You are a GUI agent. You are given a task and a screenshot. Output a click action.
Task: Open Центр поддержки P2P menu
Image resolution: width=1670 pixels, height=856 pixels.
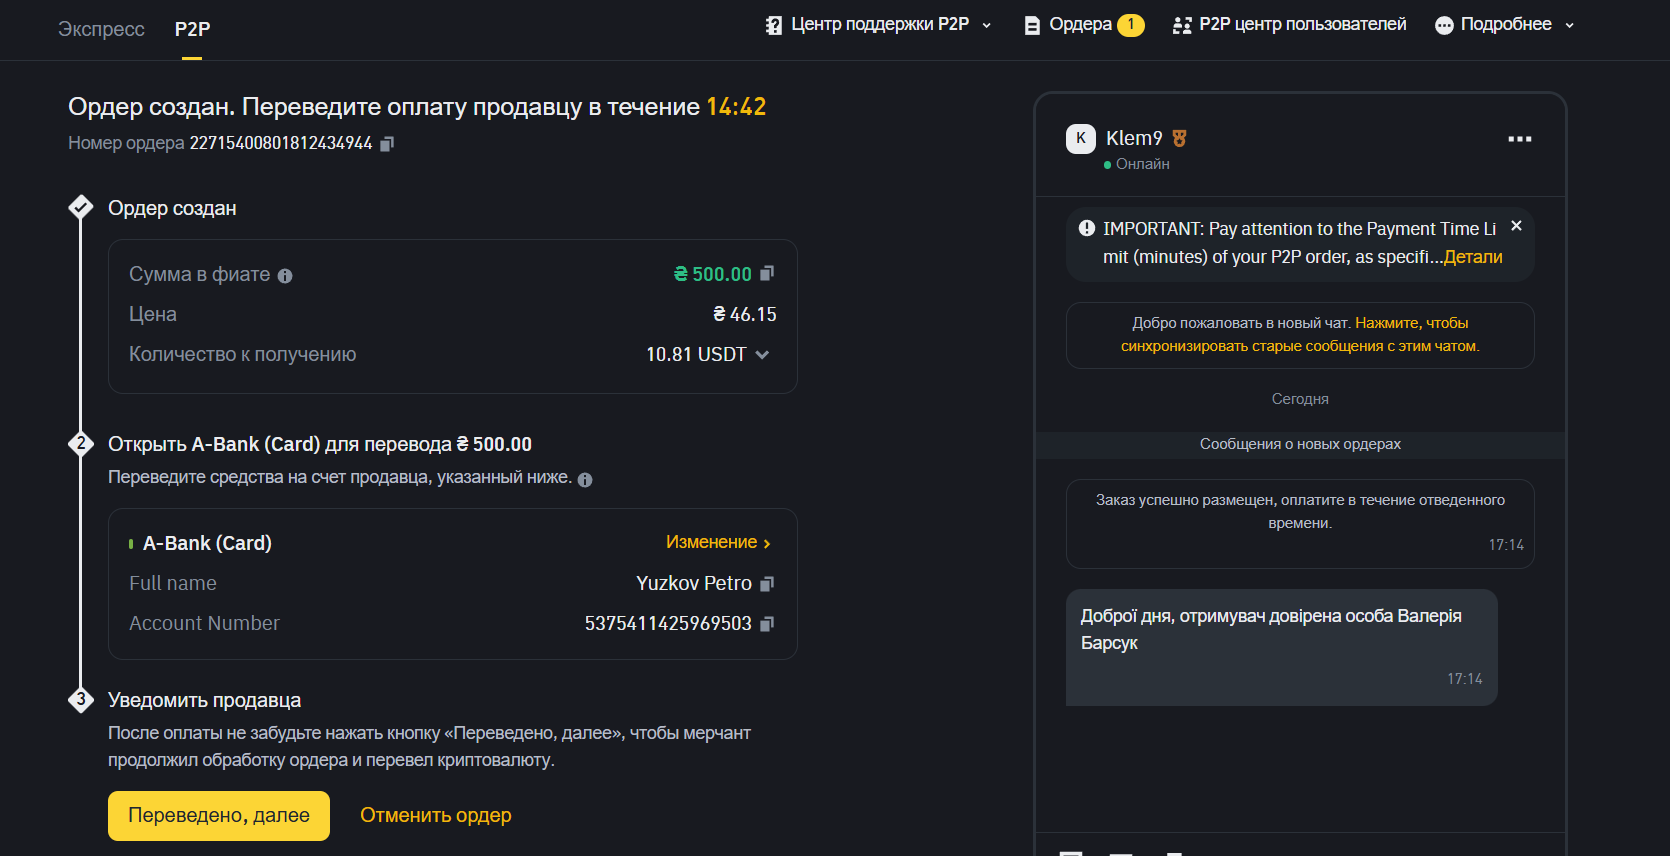880,24
